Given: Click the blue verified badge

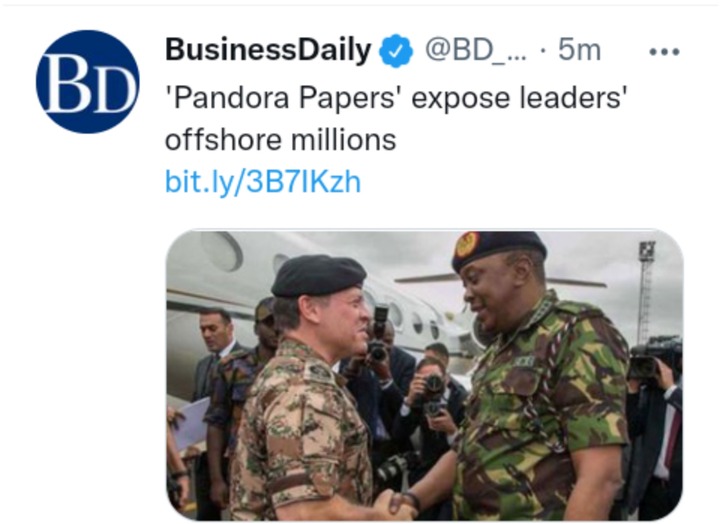Looking at the screenshot, I should click(395, 51).
